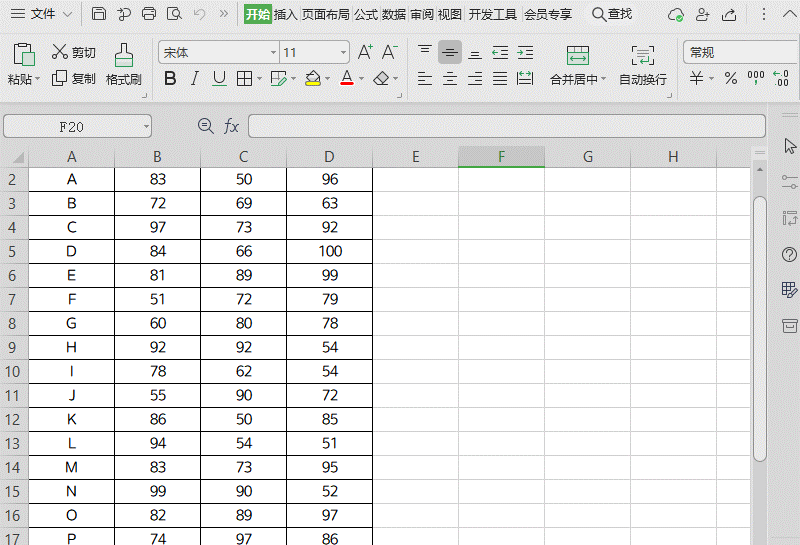Screen dimensions: 800x545
Task: Switch to the 插入 (Insert) tab
Action: 286,14
